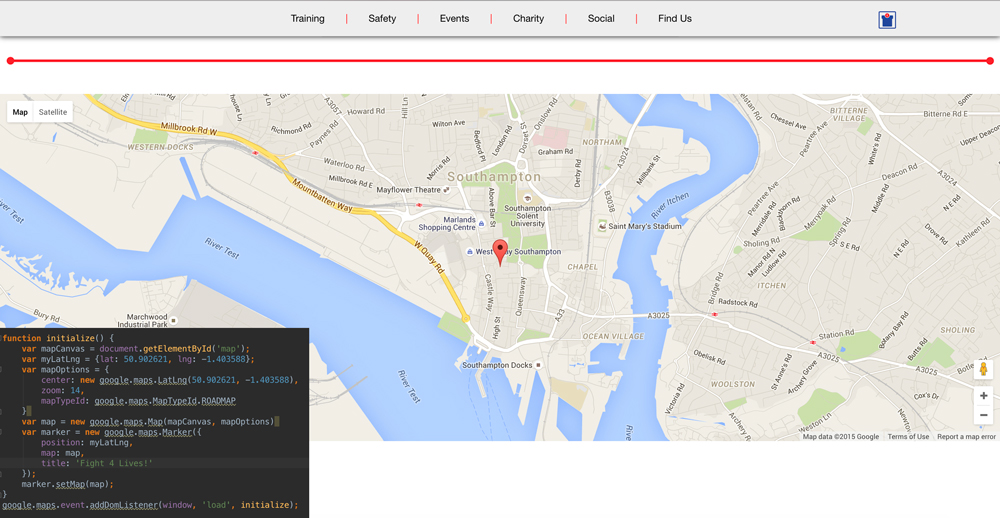Image resolution: width=1000 pixels, height=518 pixels.
Task: Zoom out with the minus button
Action: (983, 415)
